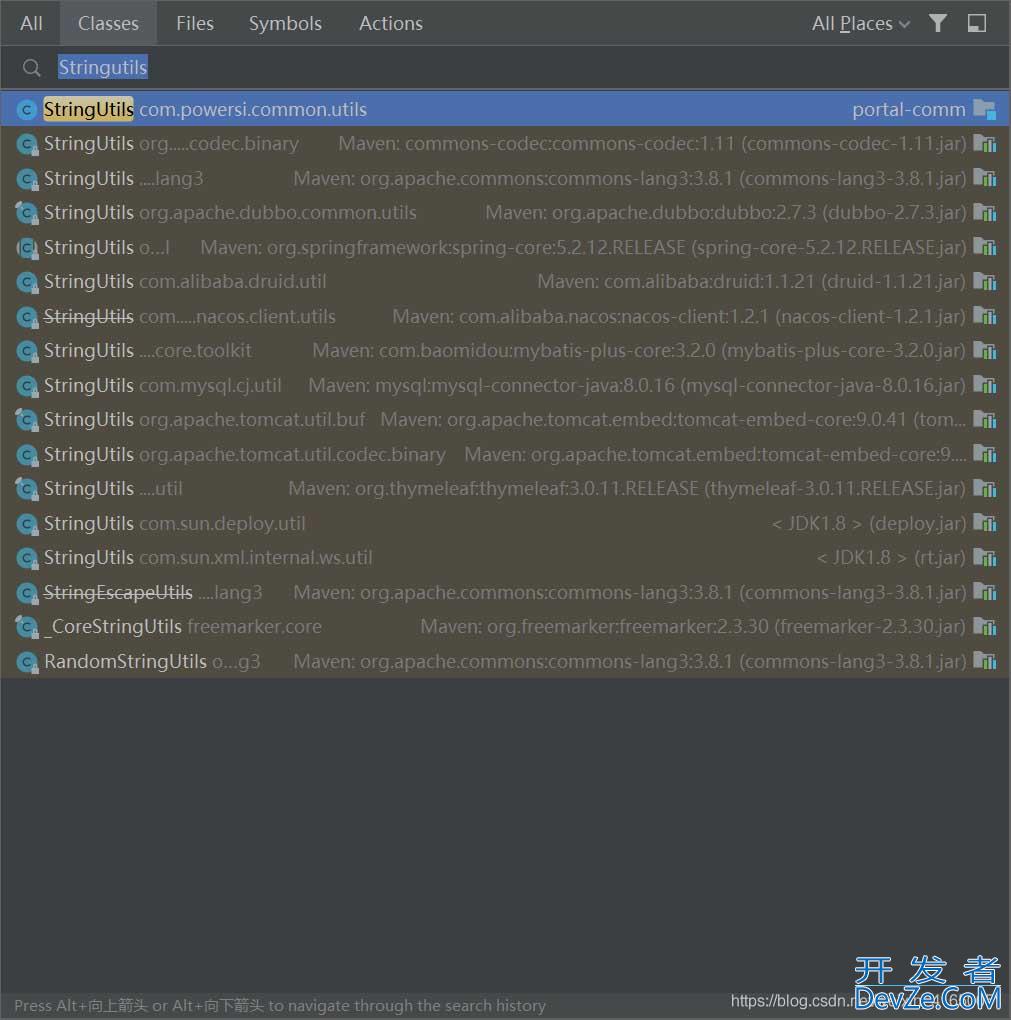Screen dimensions: 1011x1020
Task: Click library icon beside freemarker-2.3.30.jar
Action: [984, 626]
